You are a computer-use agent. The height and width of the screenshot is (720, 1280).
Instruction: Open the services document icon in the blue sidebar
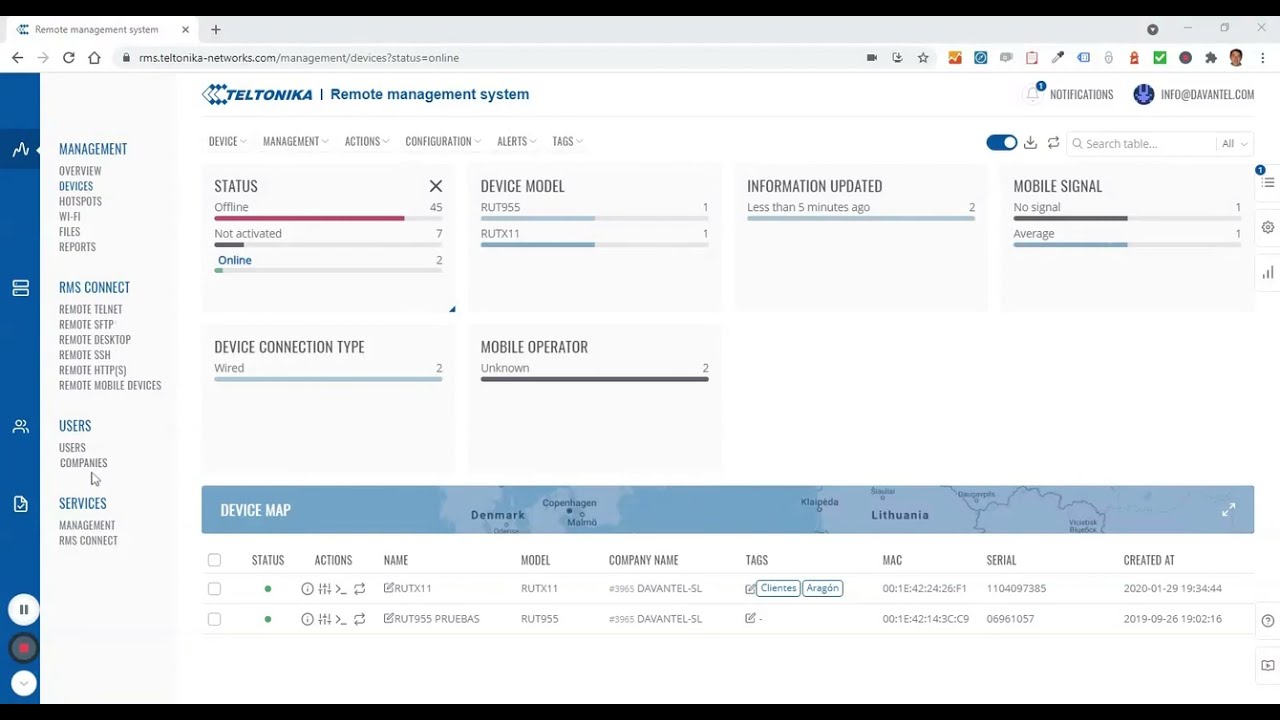(x=20, y=505)
